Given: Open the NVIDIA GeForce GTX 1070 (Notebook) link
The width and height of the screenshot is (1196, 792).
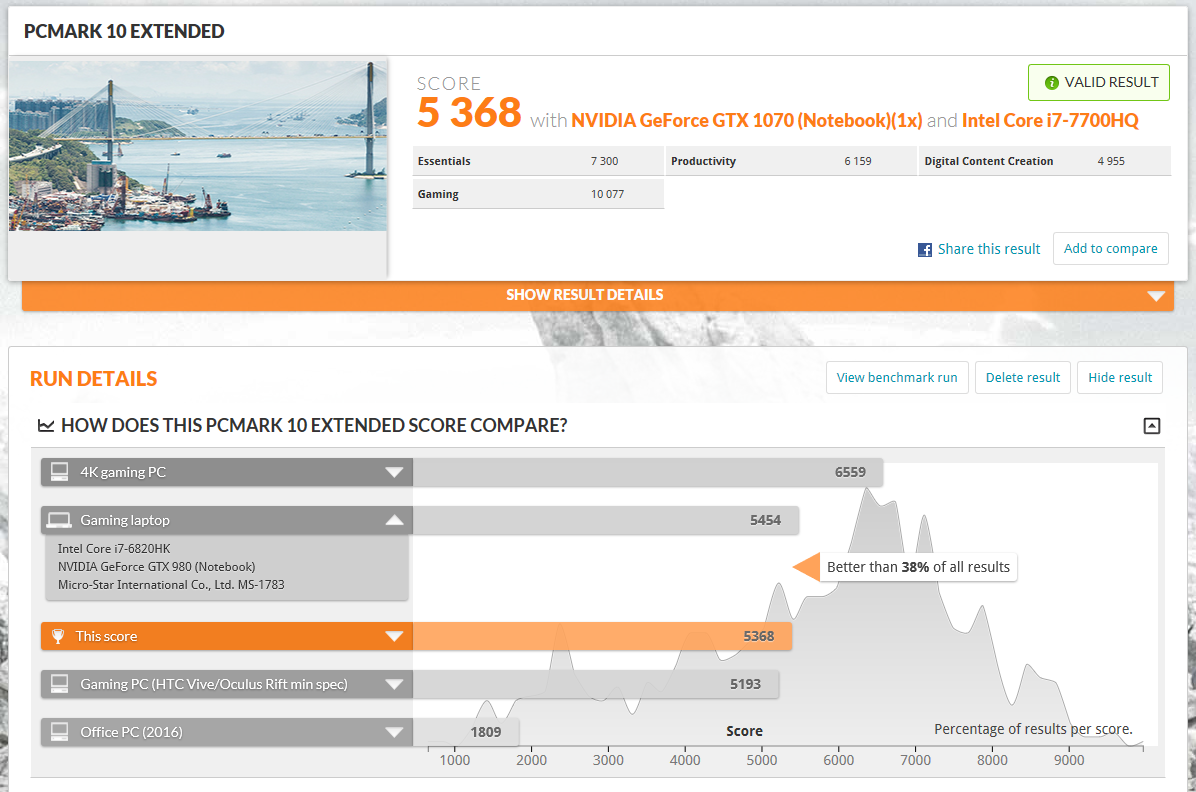Looking at the screenshot, I should coord(747,121).
